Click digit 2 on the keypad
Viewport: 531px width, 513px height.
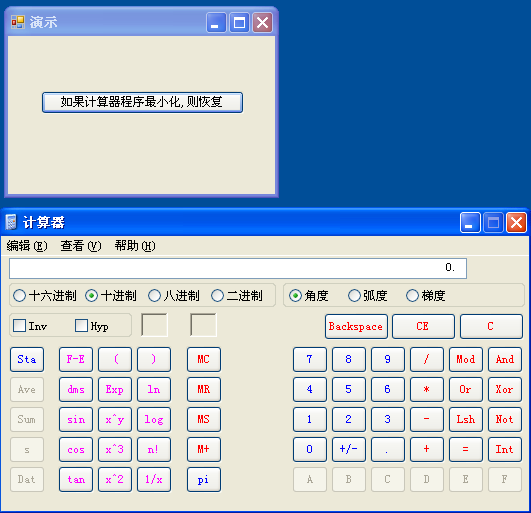348,420
